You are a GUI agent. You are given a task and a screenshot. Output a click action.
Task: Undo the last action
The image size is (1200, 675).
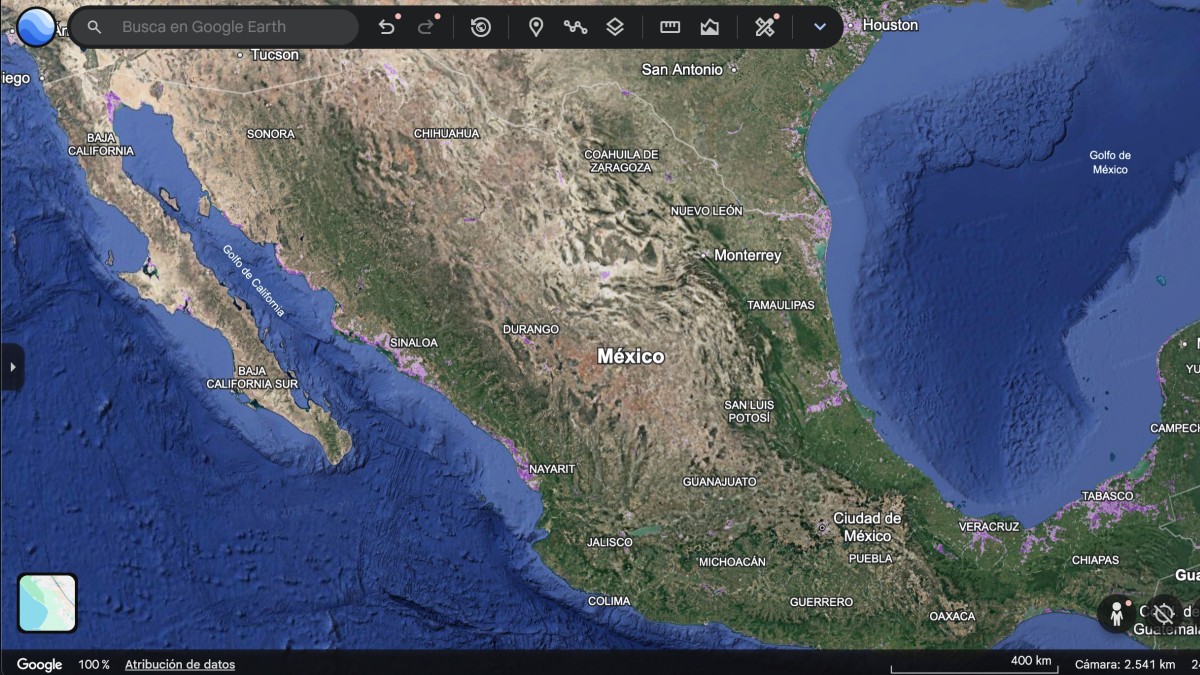pos(387,27)
